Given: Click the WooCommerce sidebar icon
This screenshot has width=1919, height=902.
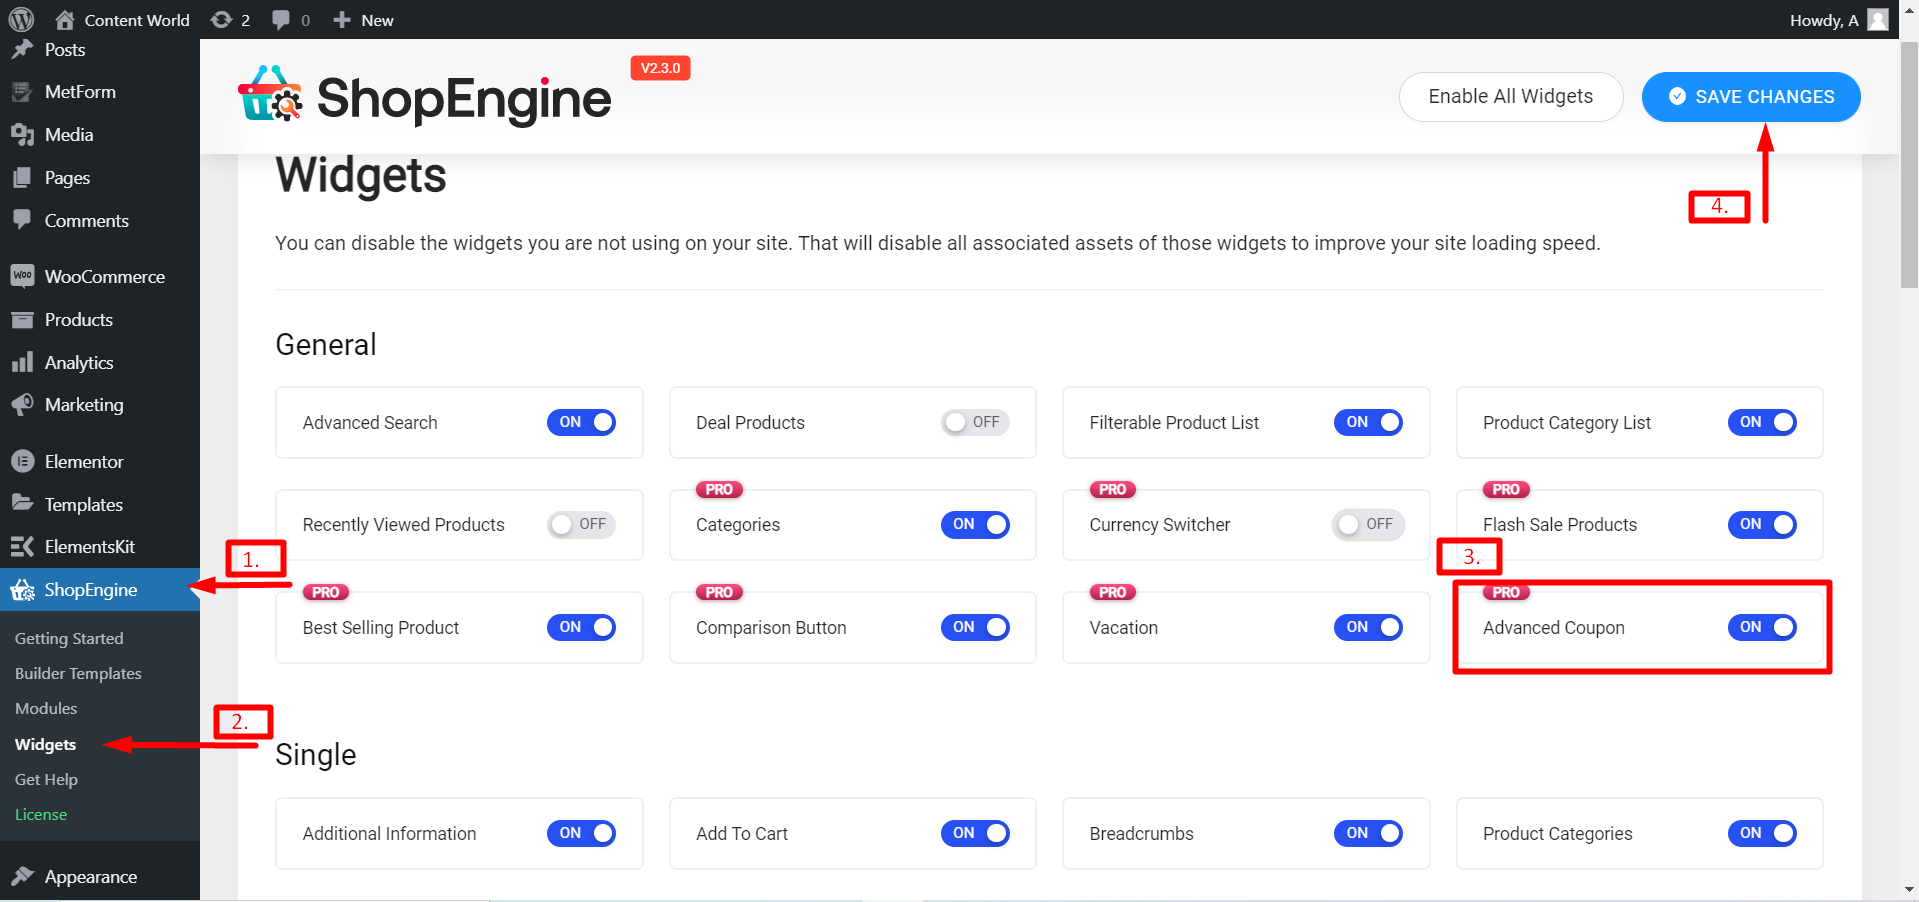Looking at the screenshot, I should pos(22,276).
